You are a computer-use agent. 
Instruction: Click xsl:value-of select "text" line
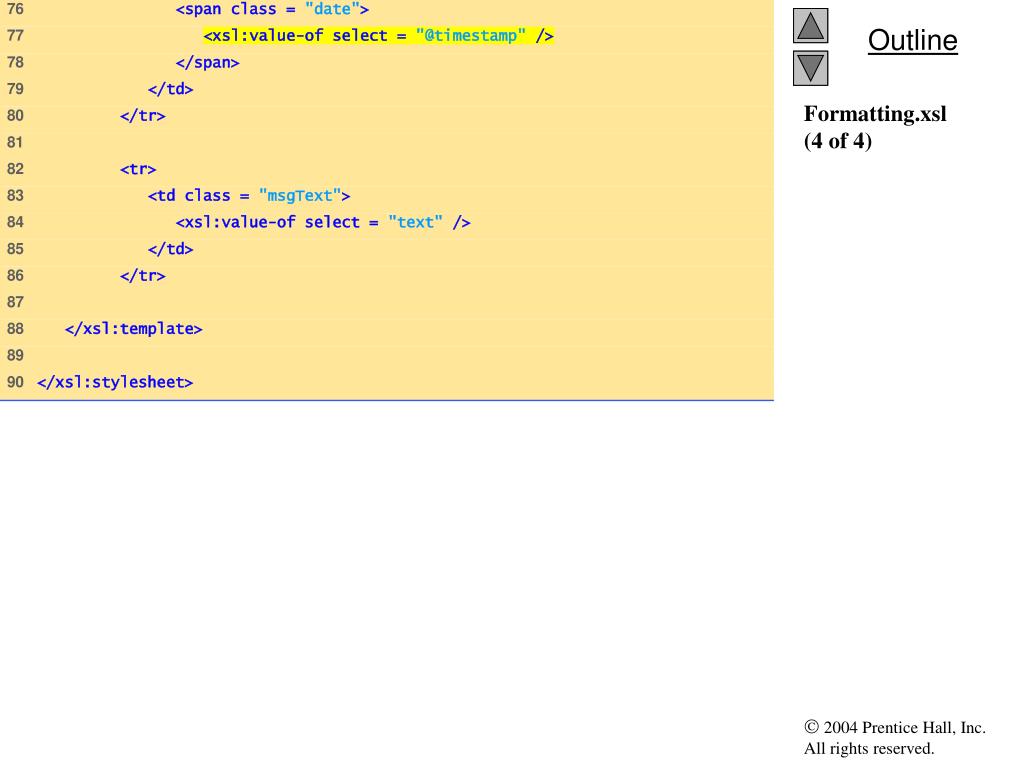coord(323,223)
